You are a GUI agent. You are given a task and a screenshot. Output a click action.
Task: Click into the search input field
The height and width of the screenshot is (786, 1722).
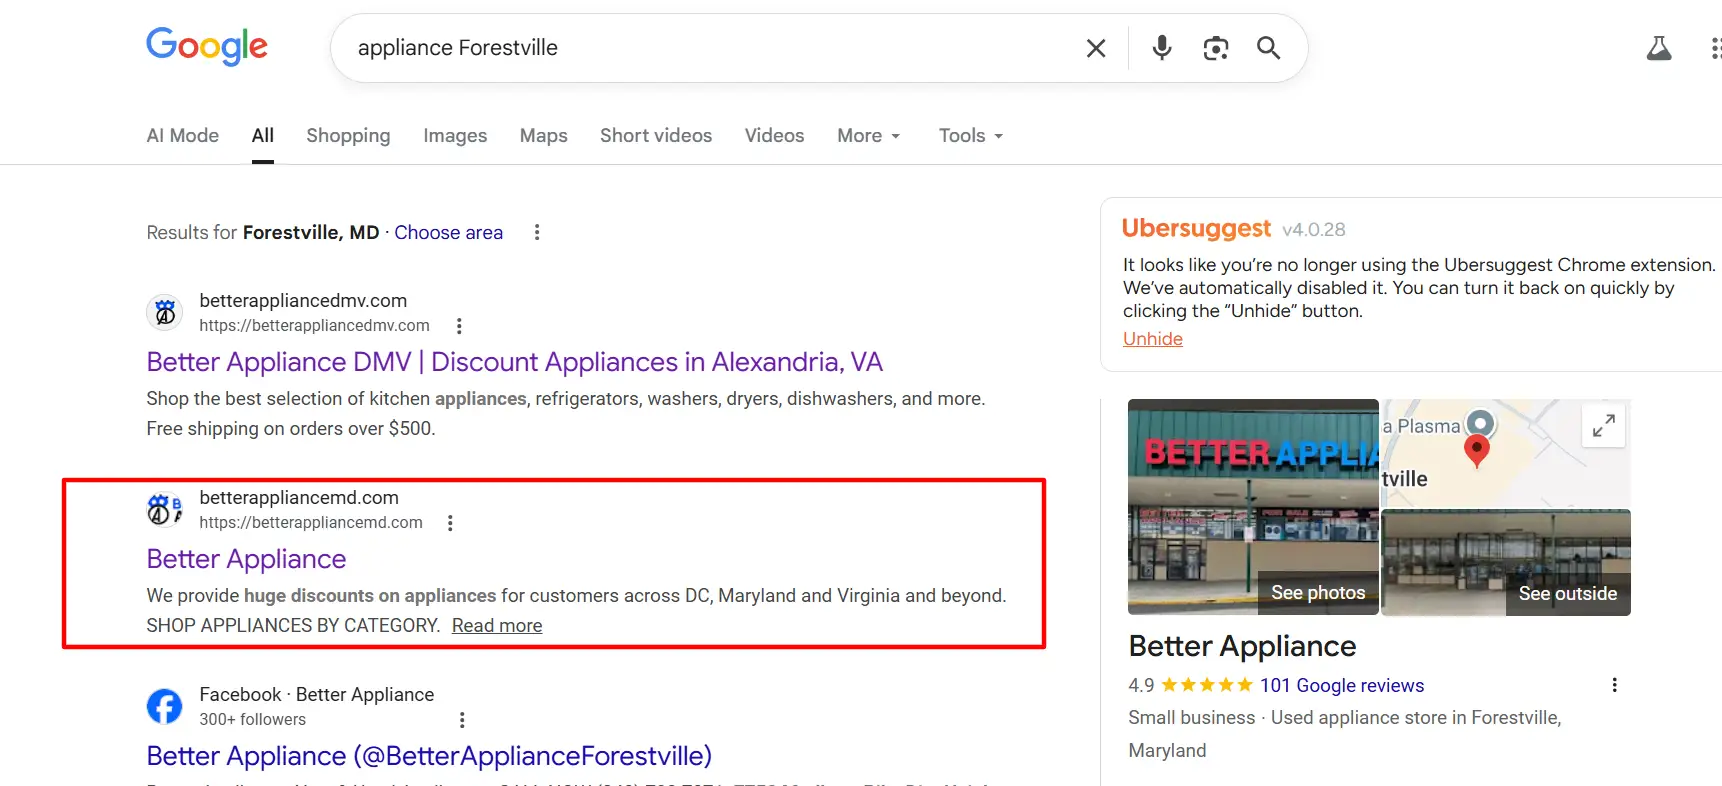(700, 48)
